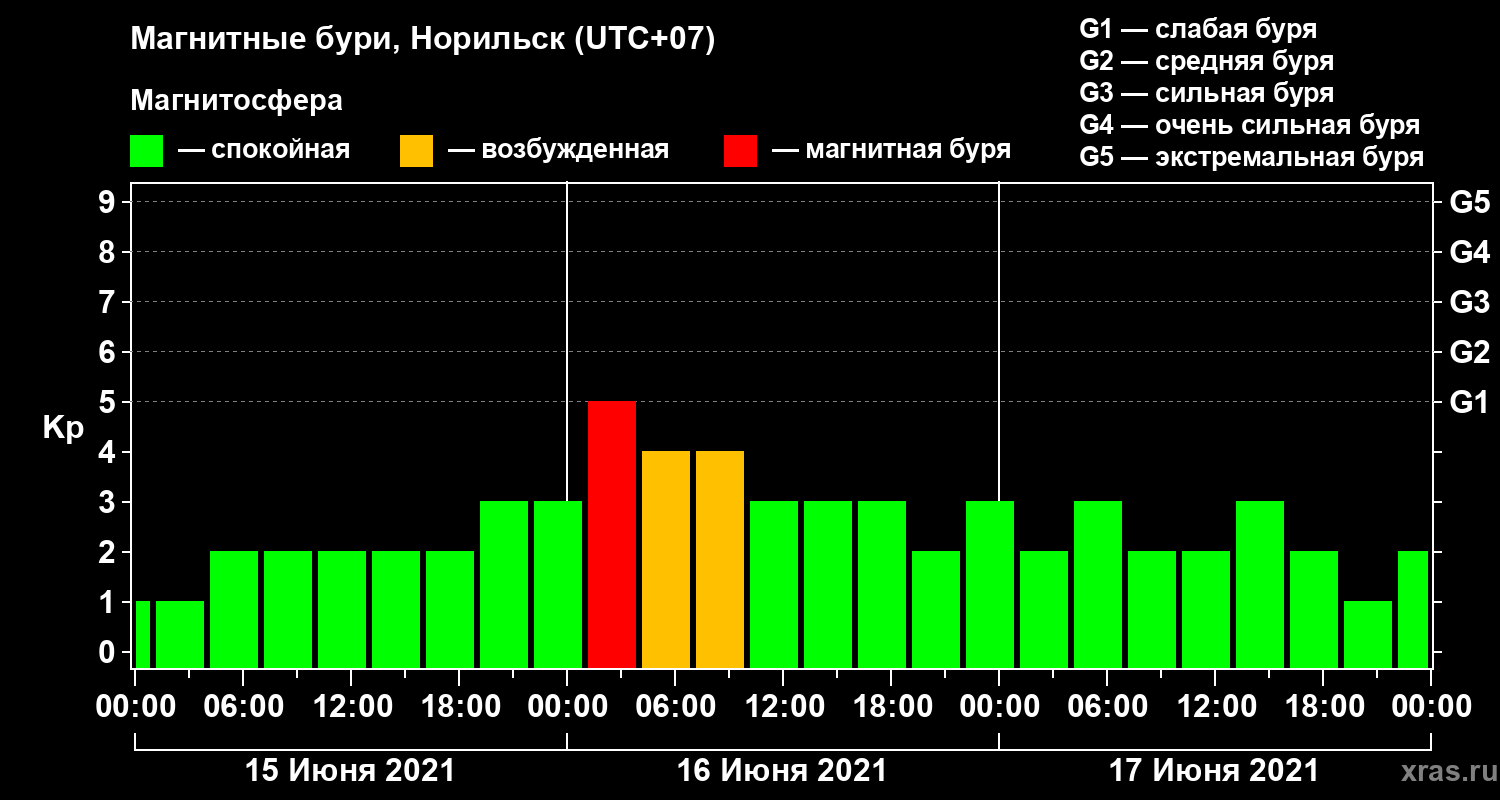The height and width of the screenshot is (800, 1500).
Task: Click the 'Kp' axis label
Action: tap(63, 428)
